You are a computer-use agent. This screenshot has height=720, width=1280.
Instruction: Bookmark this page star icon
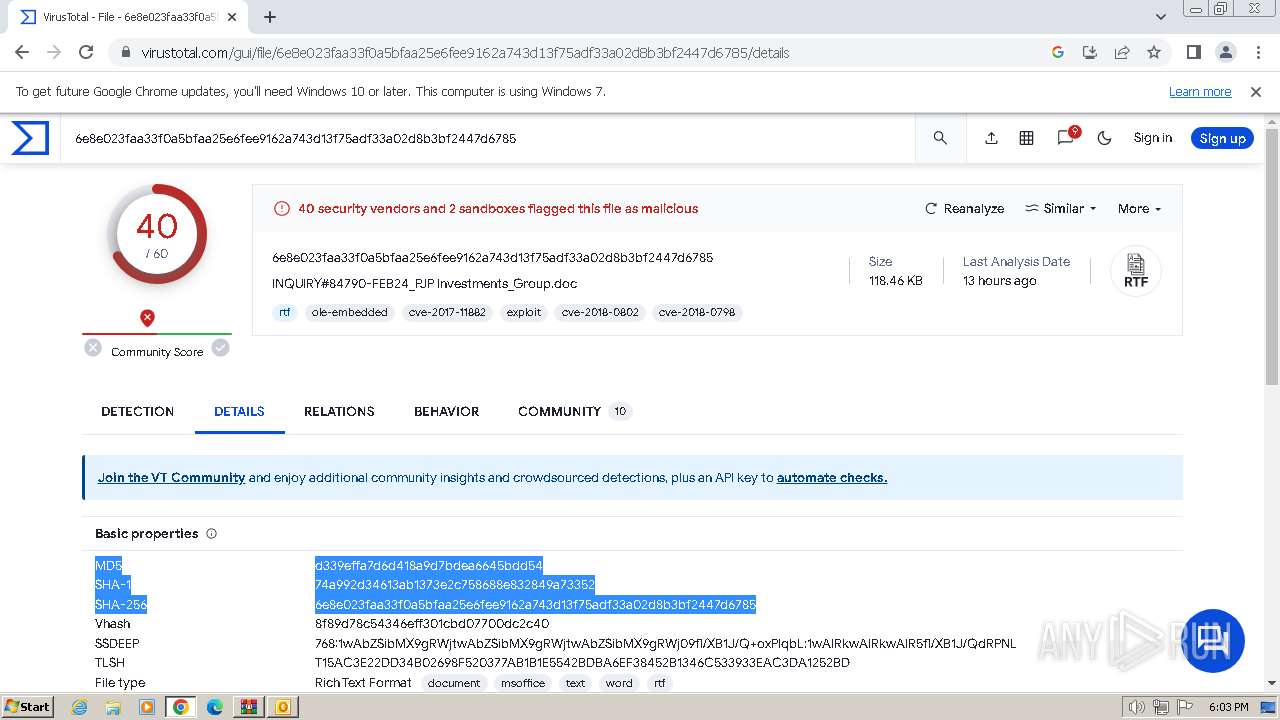pos(1154,52)
